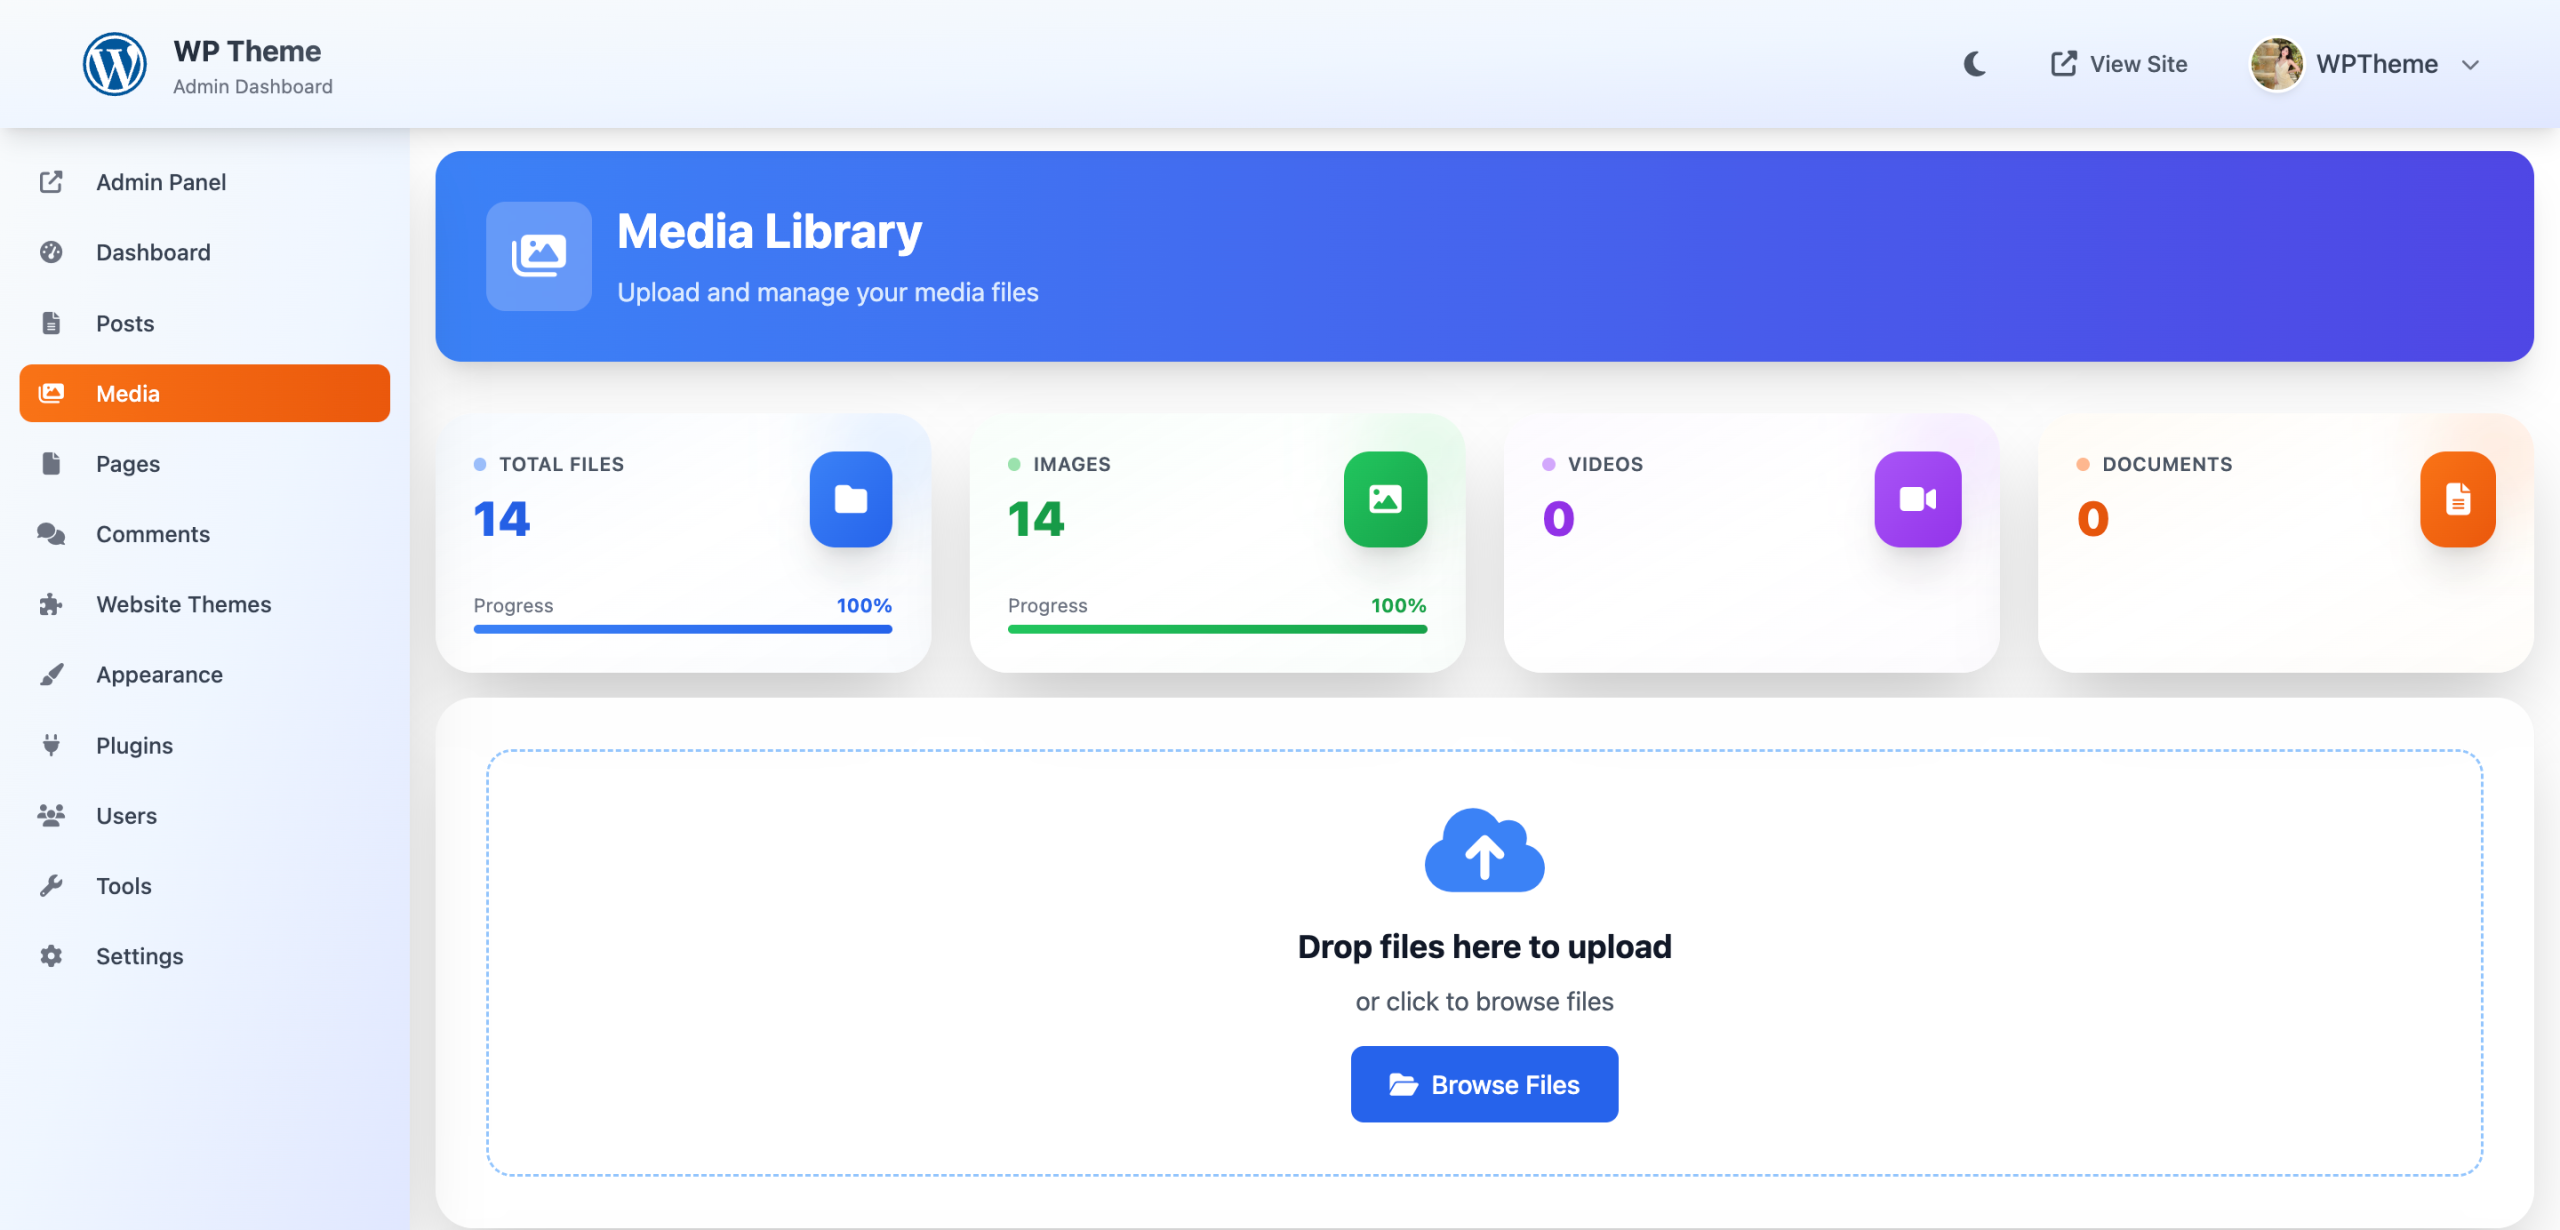Image resolution: width=2560 pixels, height=1230 pixels.
Task: Open the View Site link
Action: (x=2119, y=64)
